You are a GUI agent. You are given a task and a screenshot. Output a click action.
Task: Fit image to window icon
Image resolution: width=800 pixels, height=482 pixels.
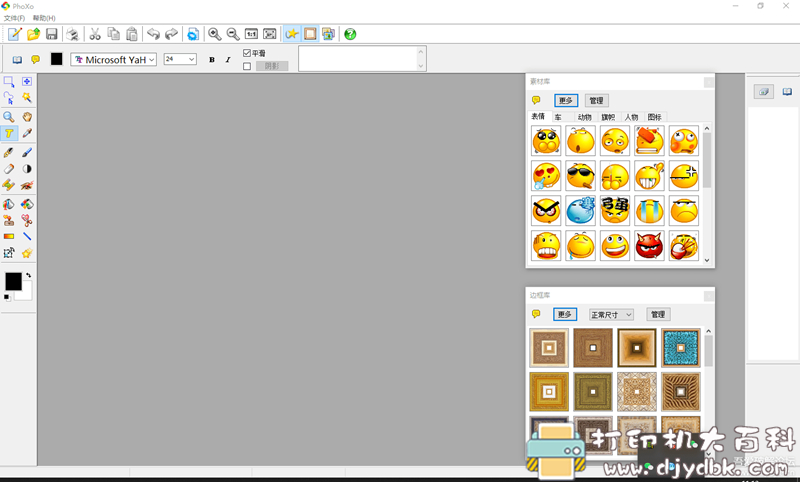pos(269,34)
